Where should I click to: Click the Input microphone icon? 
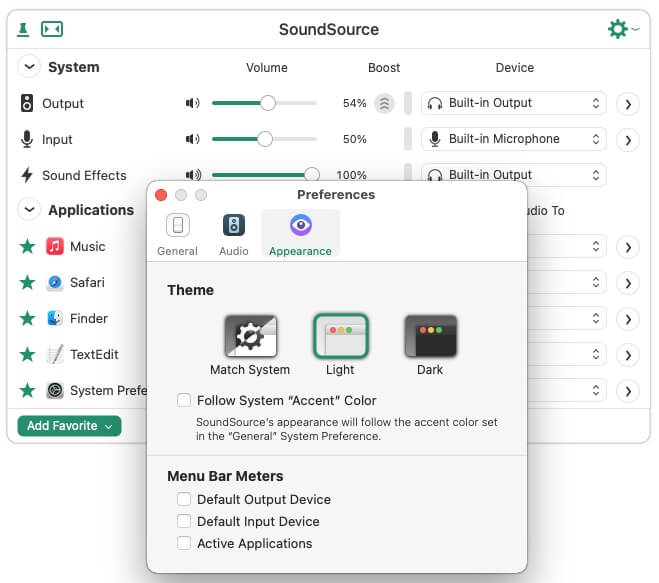(27, 139)
